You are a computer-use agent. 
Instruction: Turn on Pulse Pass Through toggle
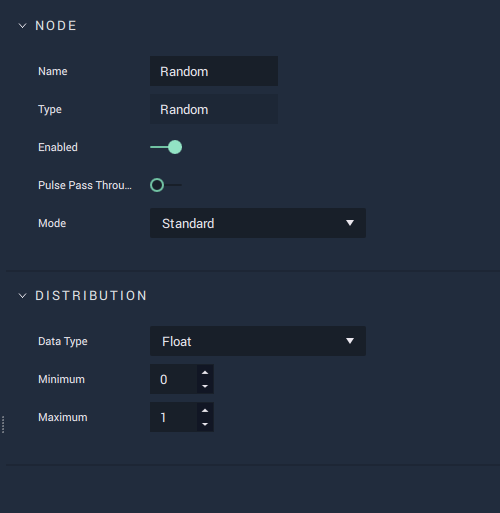point(166,185)
